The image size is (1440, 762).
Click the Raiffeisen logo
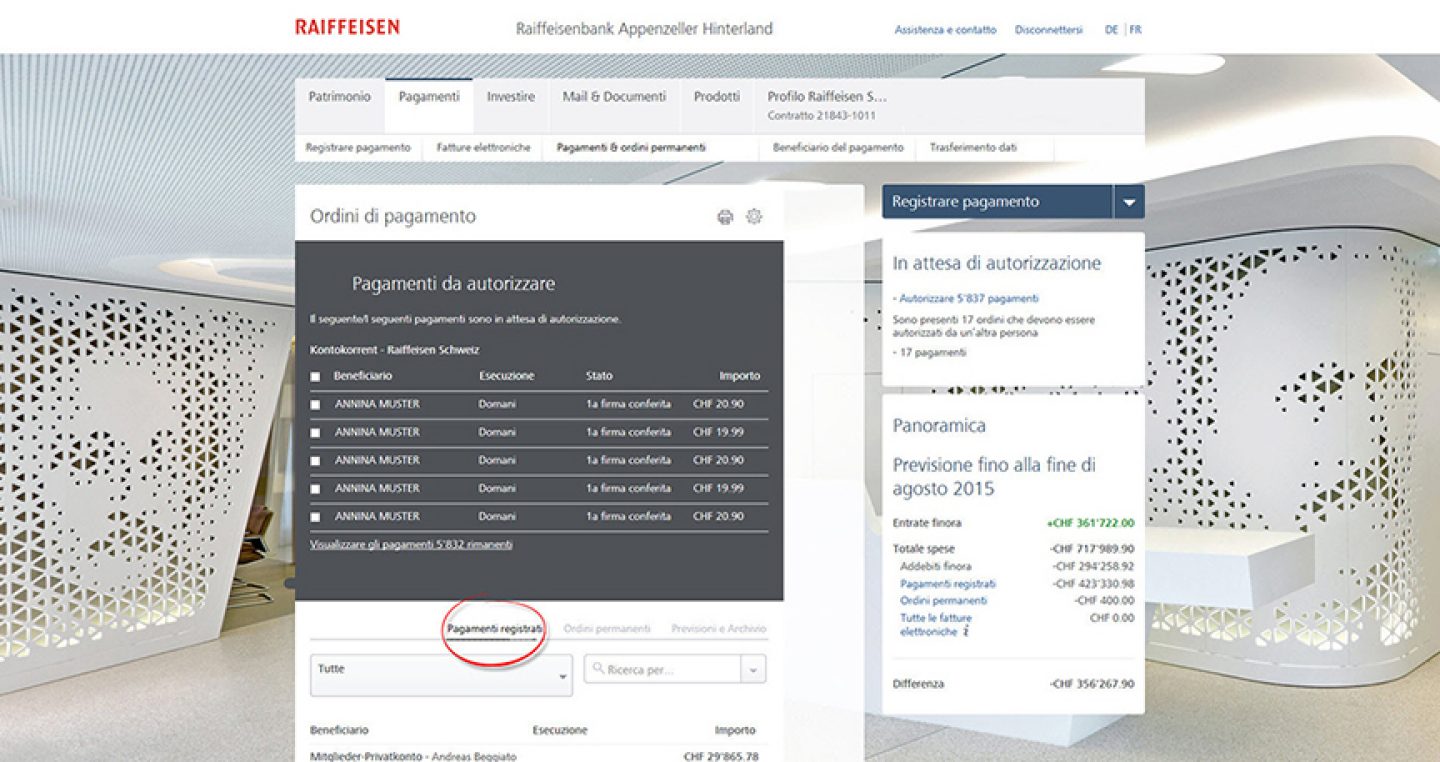(347, 27)
